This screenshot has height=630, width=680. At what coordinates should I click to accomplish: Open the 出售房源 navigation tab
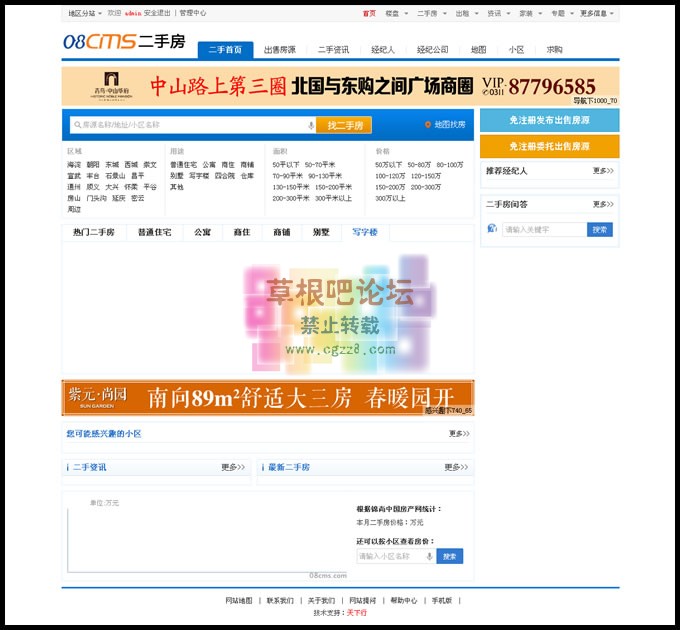(280, 50)
